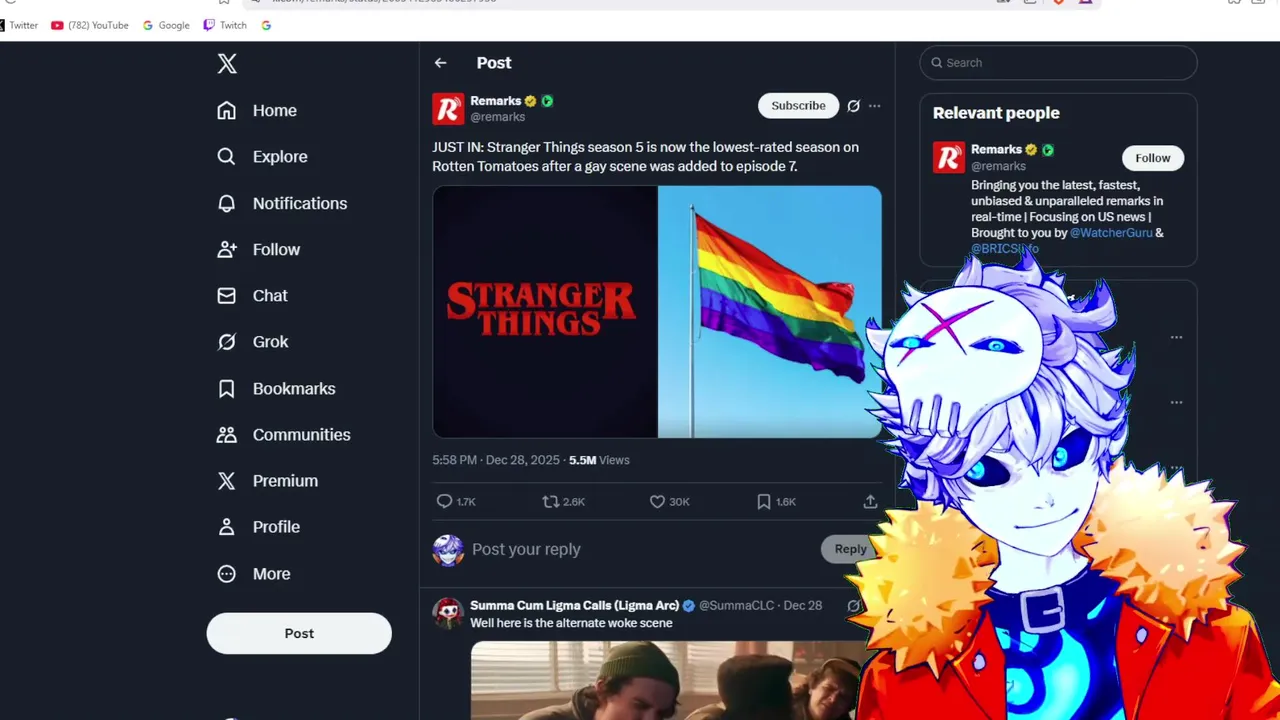Click into Post your reply field
Image resolution: width=1280 pixels, height=720 pixels.
coord(640,549)
